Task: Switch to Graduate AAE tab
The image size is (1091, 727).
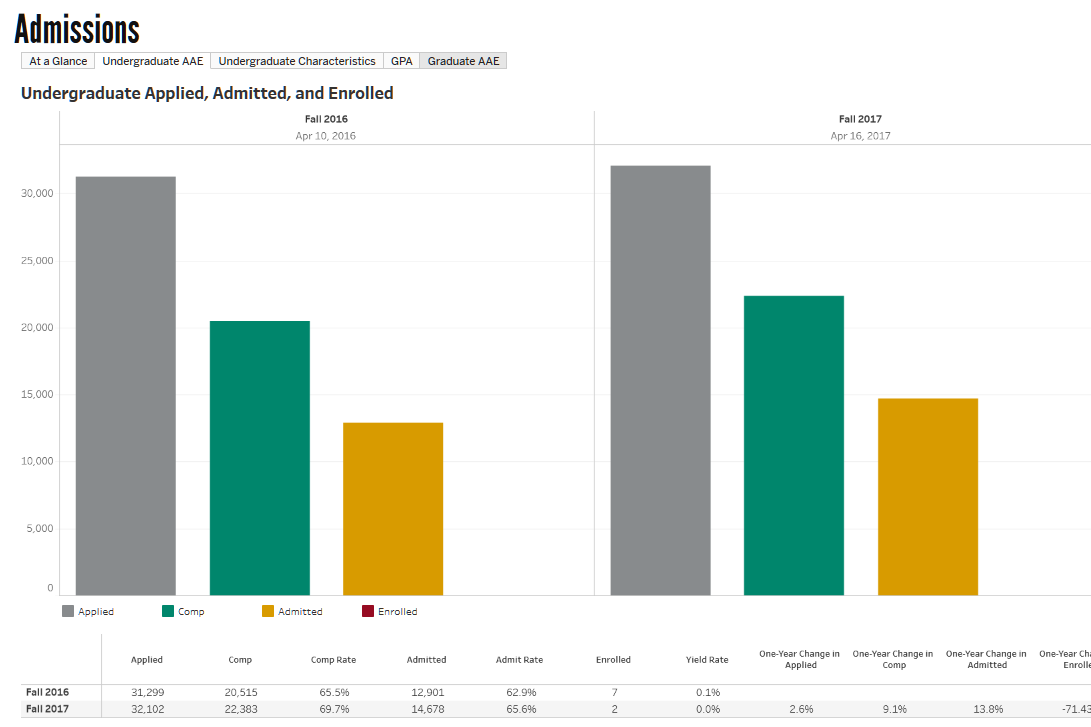Action: (463, 61)
